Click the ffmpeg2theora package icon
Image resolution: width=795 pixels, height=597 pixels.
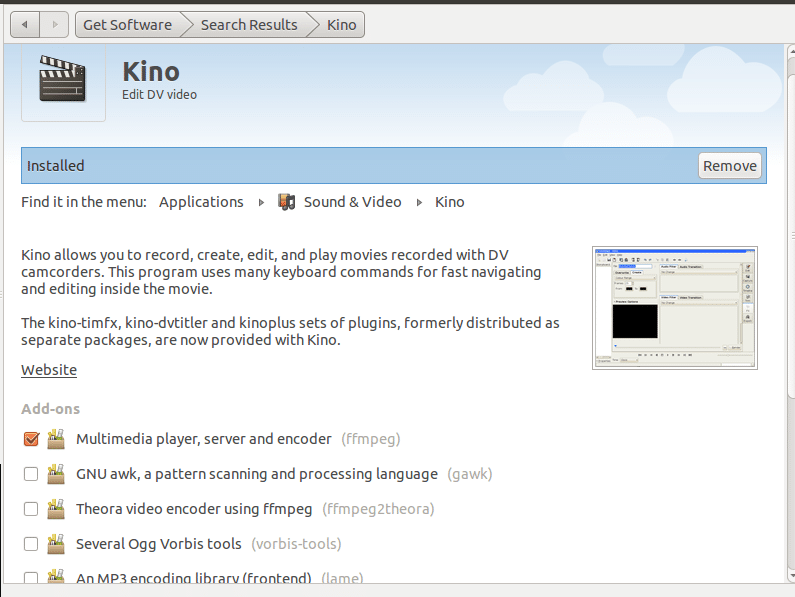(x=56, y=509)
